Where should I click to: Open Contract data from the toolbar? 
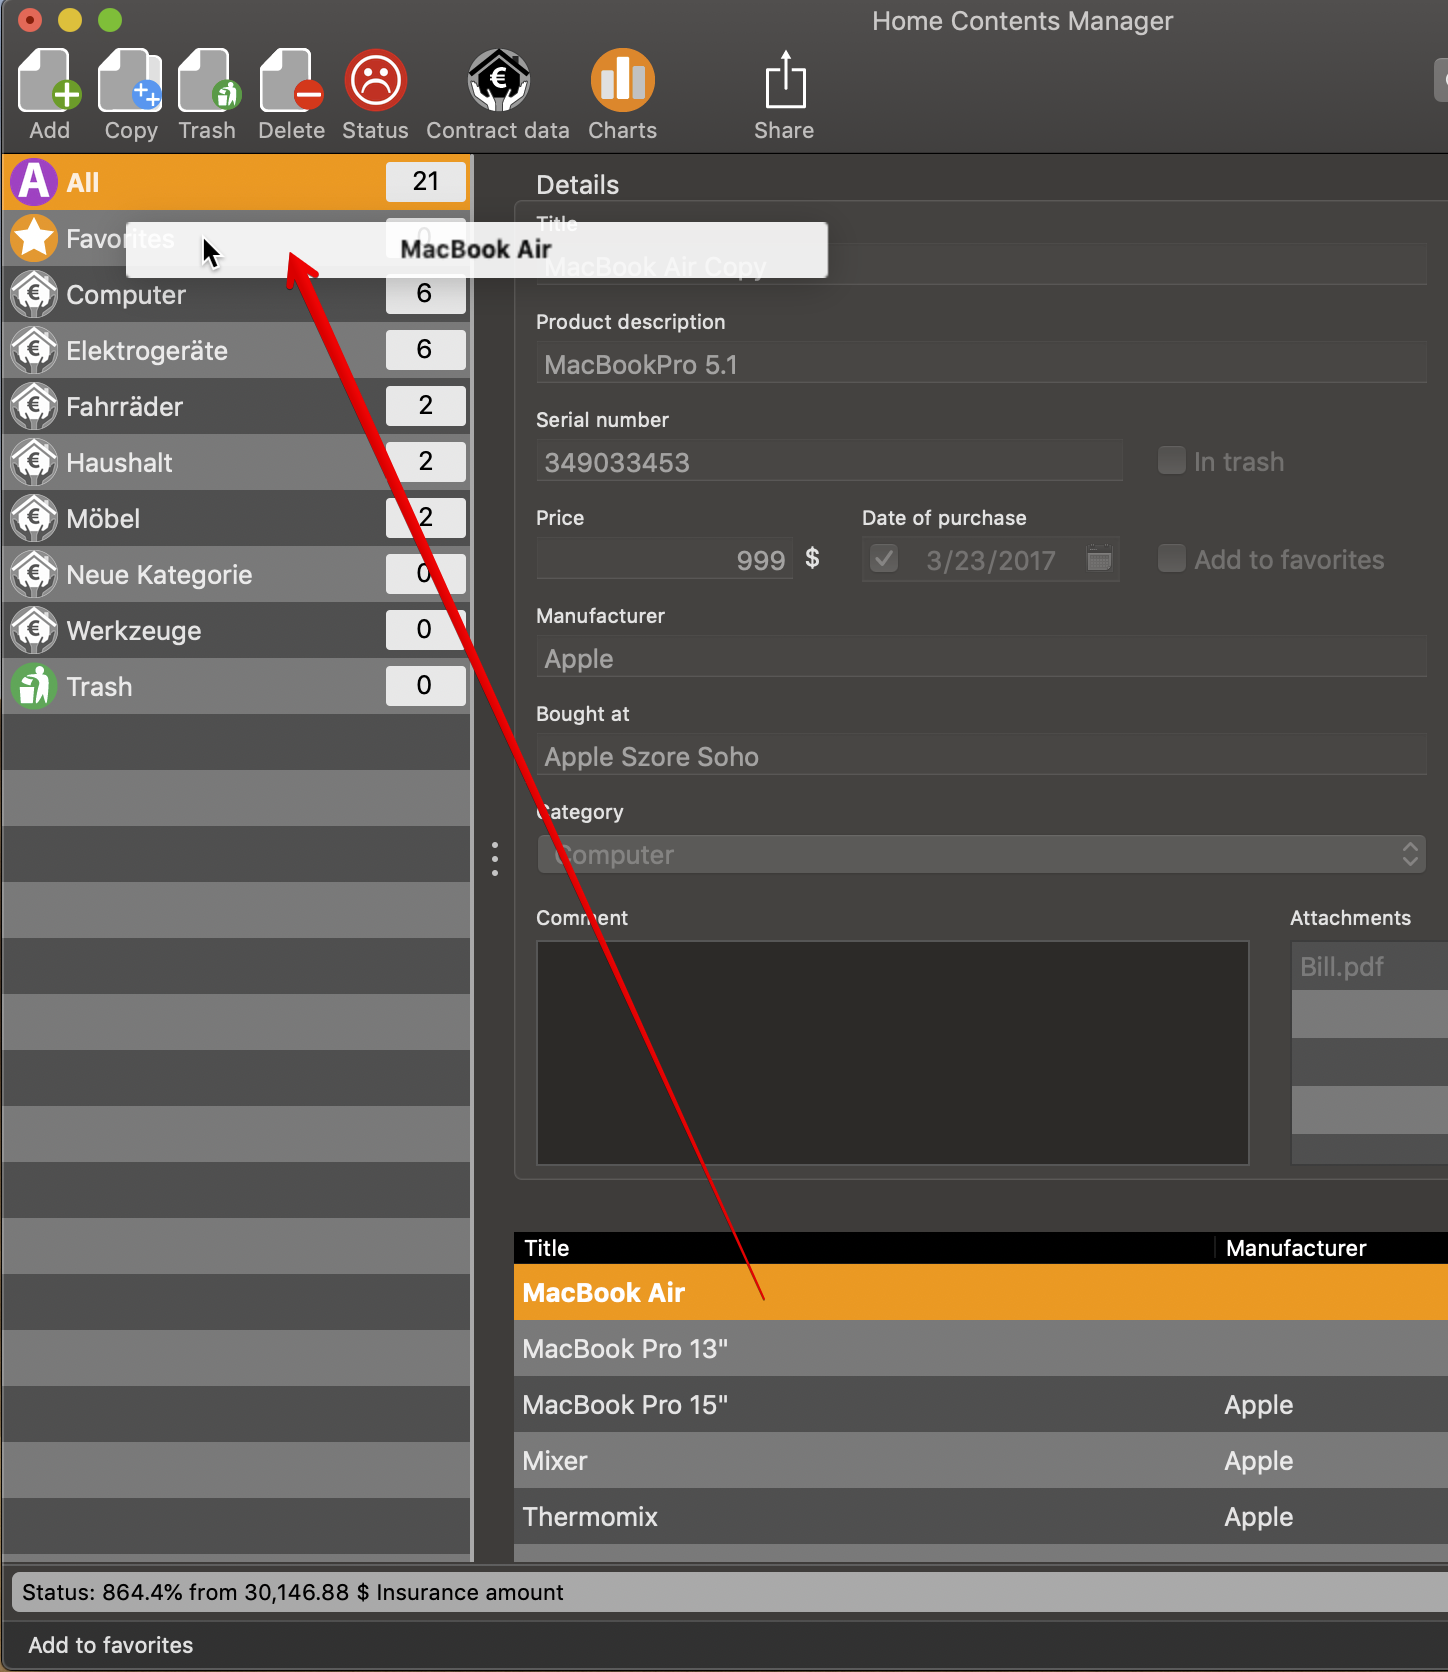pyautogui.click(x=498, y=80)
